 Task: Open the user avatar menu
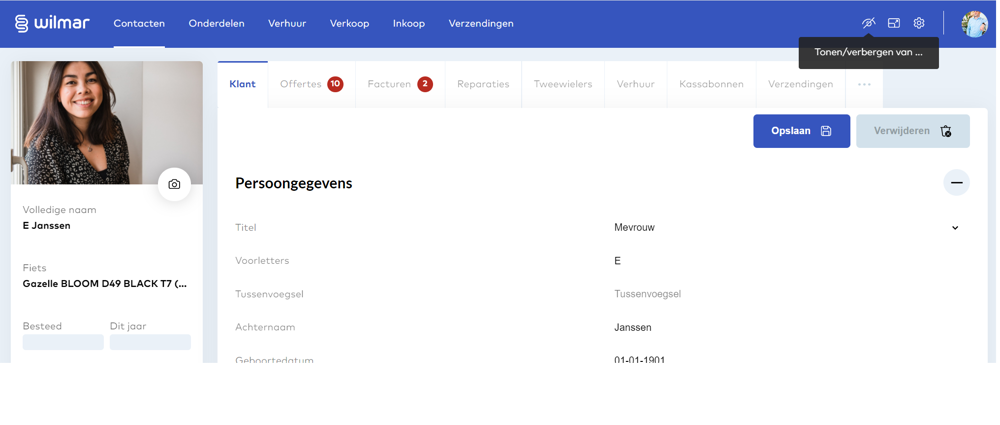point(974,24)
